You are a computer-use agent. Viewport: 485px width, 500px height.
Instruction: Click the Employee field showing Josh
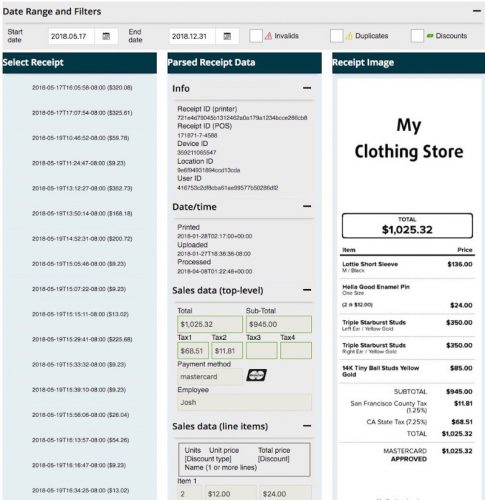pyautogui.click(x=244, y=402)
